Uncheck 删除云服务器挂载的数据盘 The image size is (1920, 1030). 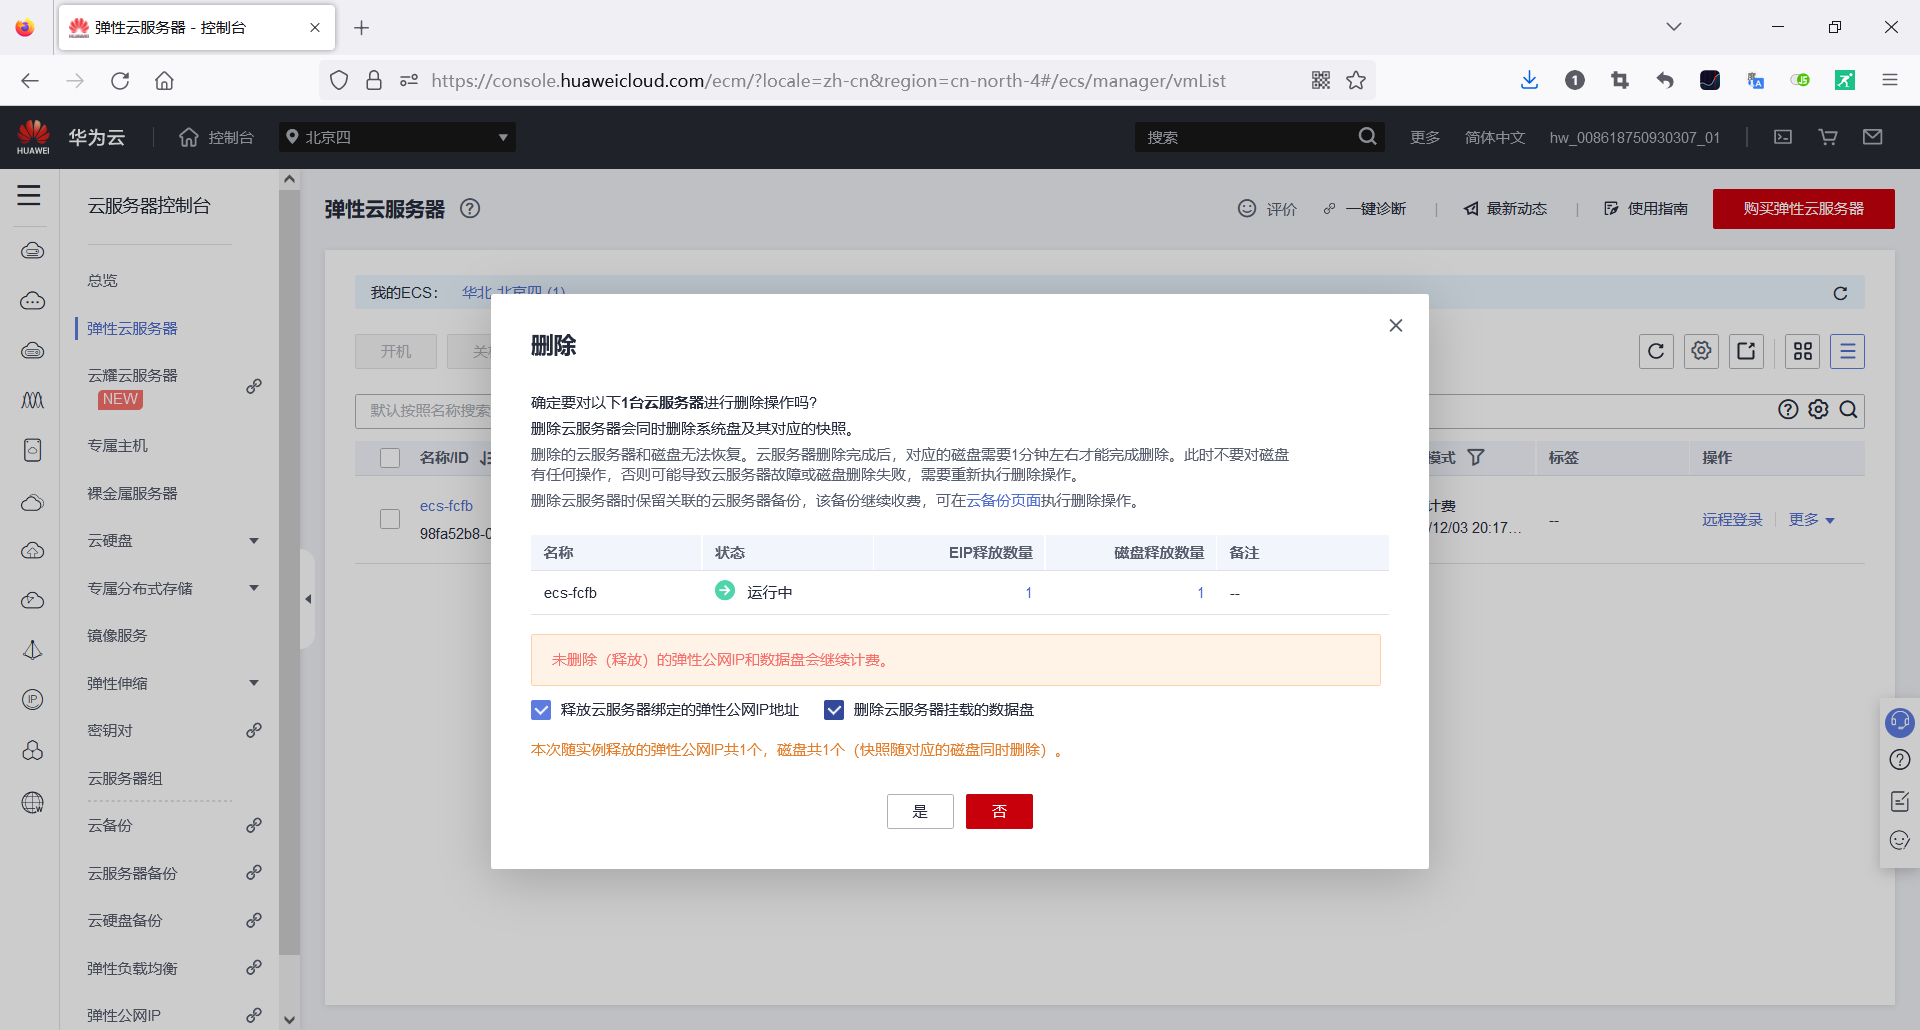click(834, 709)
